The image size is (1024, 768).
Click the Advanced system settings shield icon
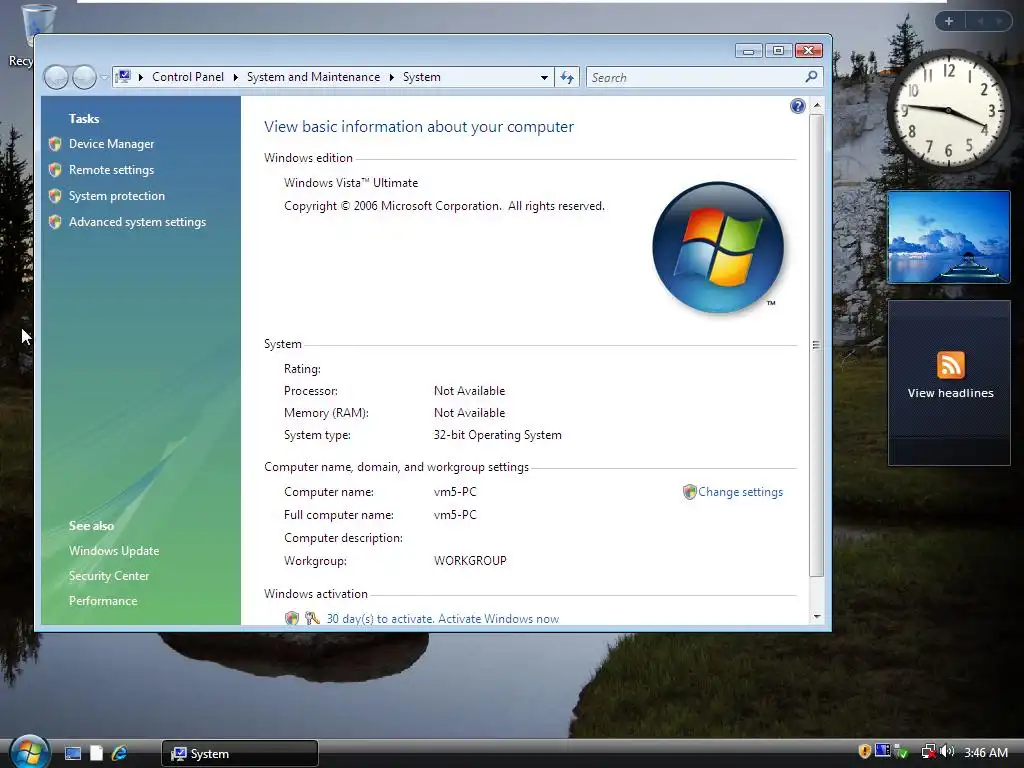pos(55,222)
